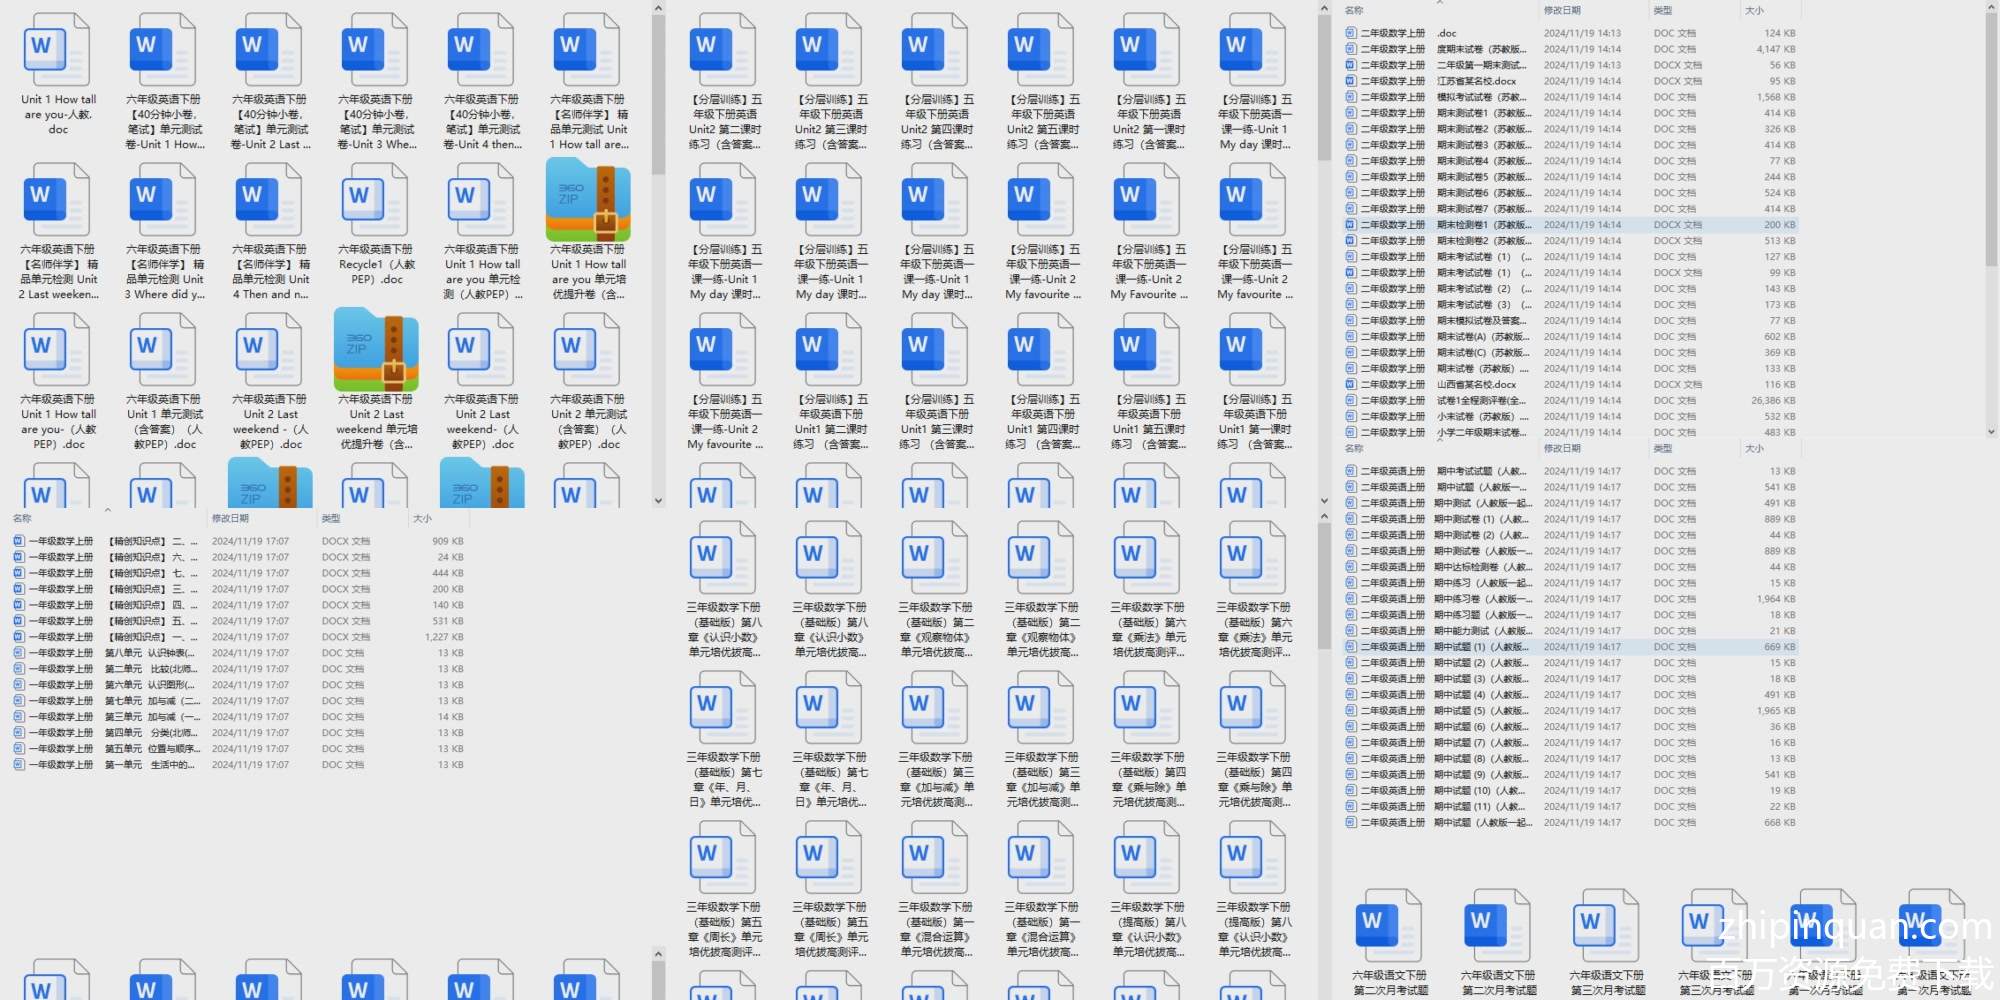Open the 360 ZIP archive 'Unit 2 Last weekend 单元培优提升卷'
The width and height of the screenshot is (2000, 1000).
point(376,351)
